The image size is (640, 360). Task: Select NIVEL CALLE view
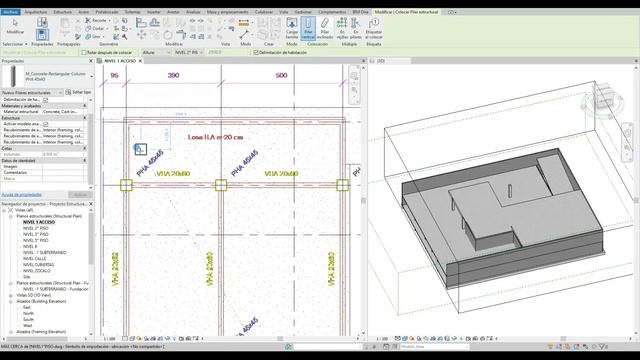pos(34,258)
